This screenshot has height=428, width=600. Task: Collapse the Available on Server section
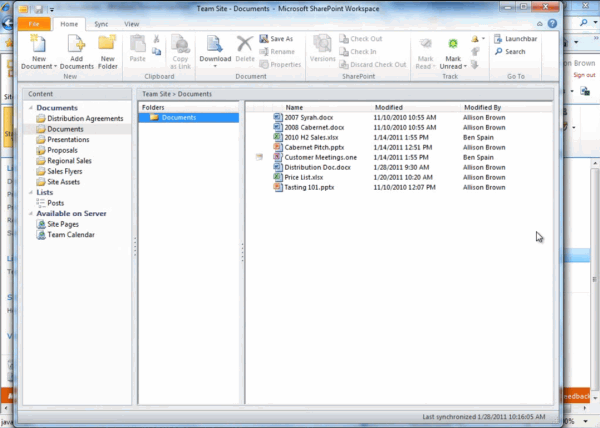pyautogui.click(x=31, y=213)
